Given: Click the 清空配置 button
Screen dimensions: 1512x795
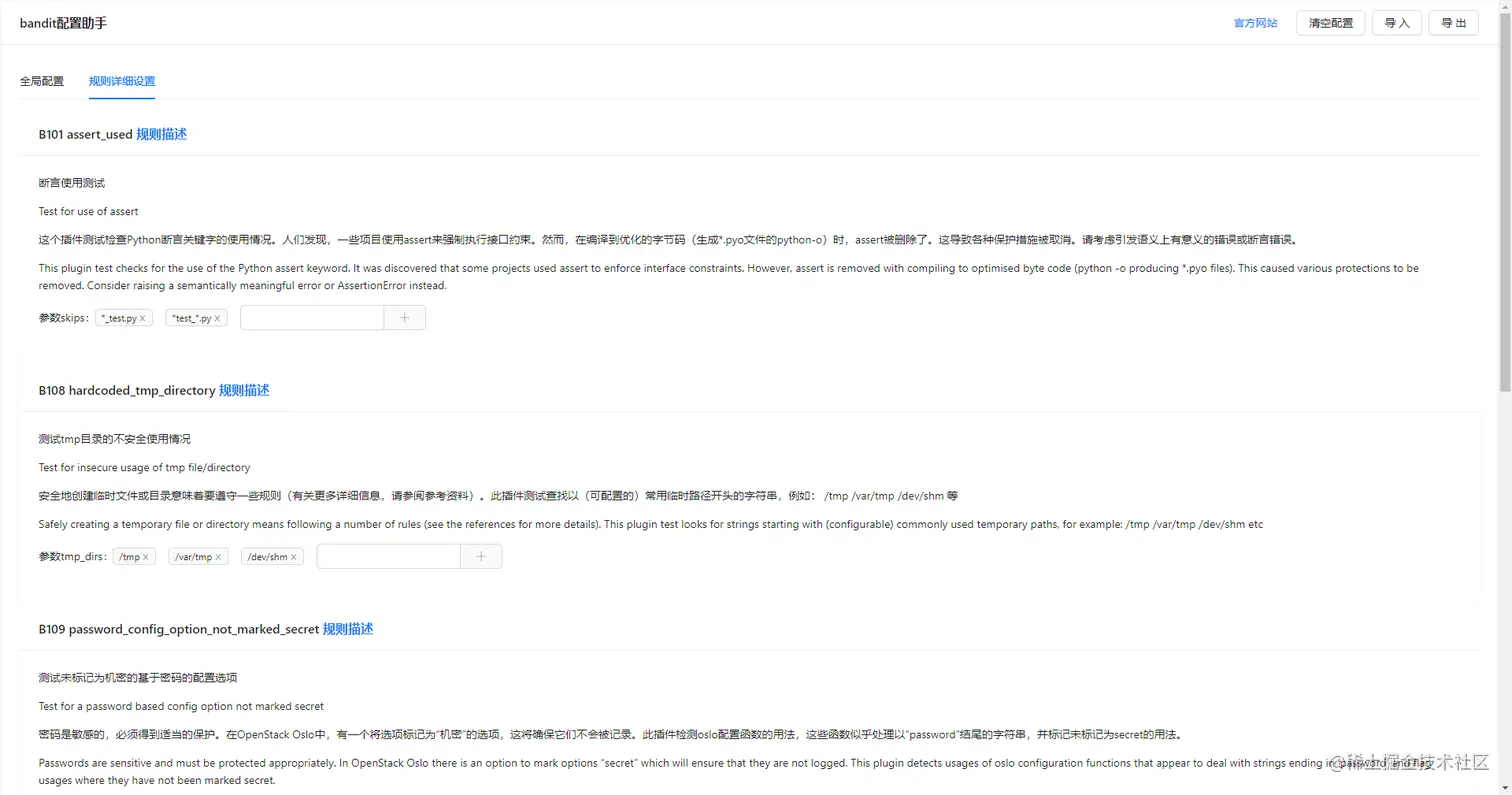Looking at the screenshot, I should click(1331, 23).
